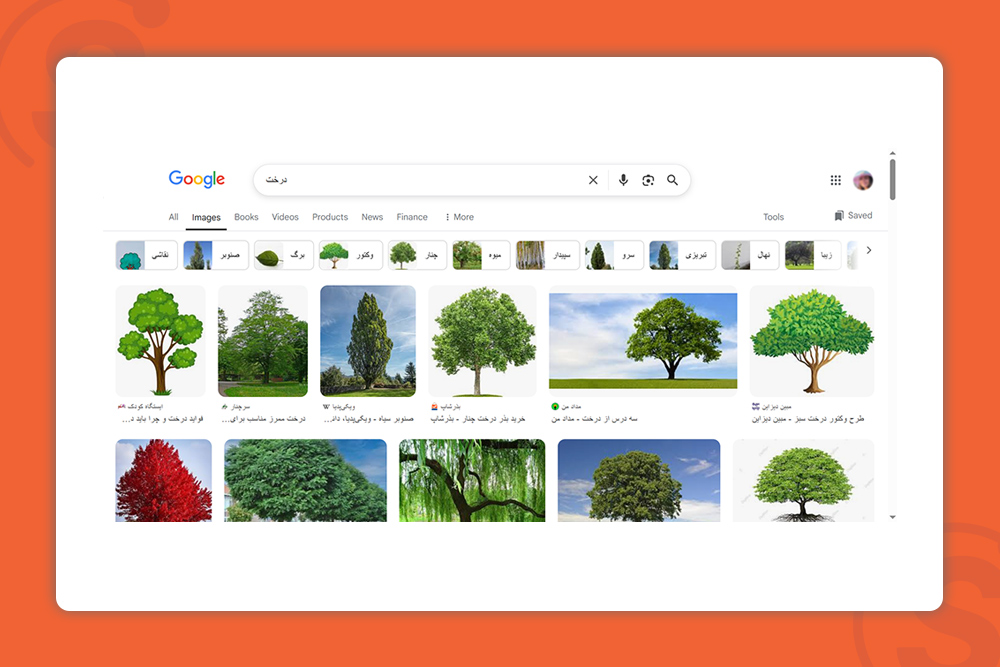Open the Google apps grid icon

coord(835,180)
